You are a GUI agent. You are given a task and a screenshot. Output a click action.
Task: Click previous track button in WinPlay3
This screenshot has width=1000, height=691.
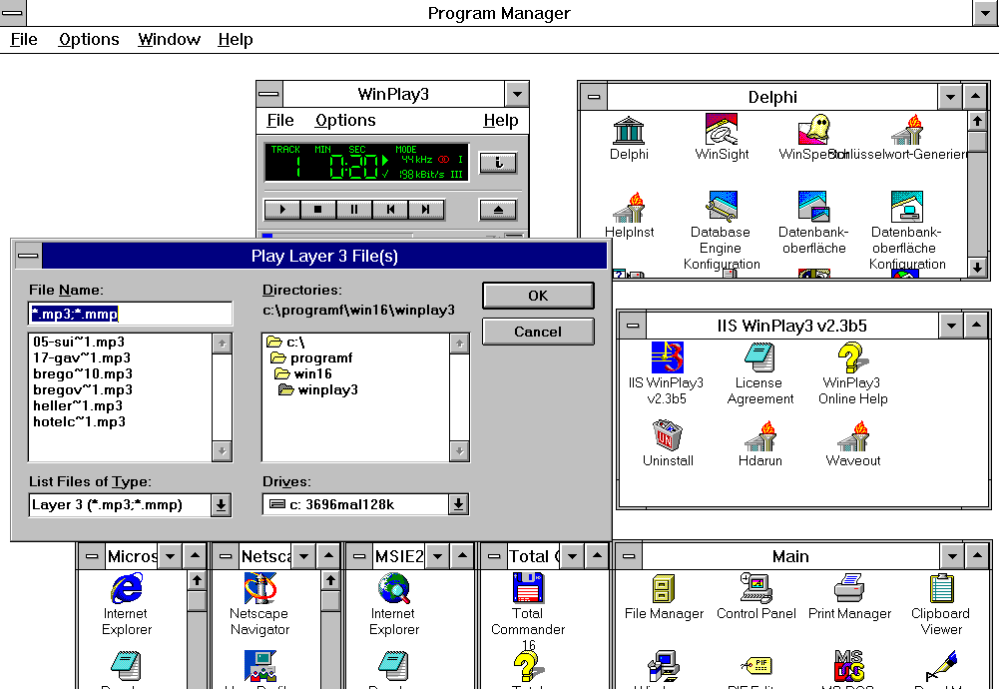[390, 209]
